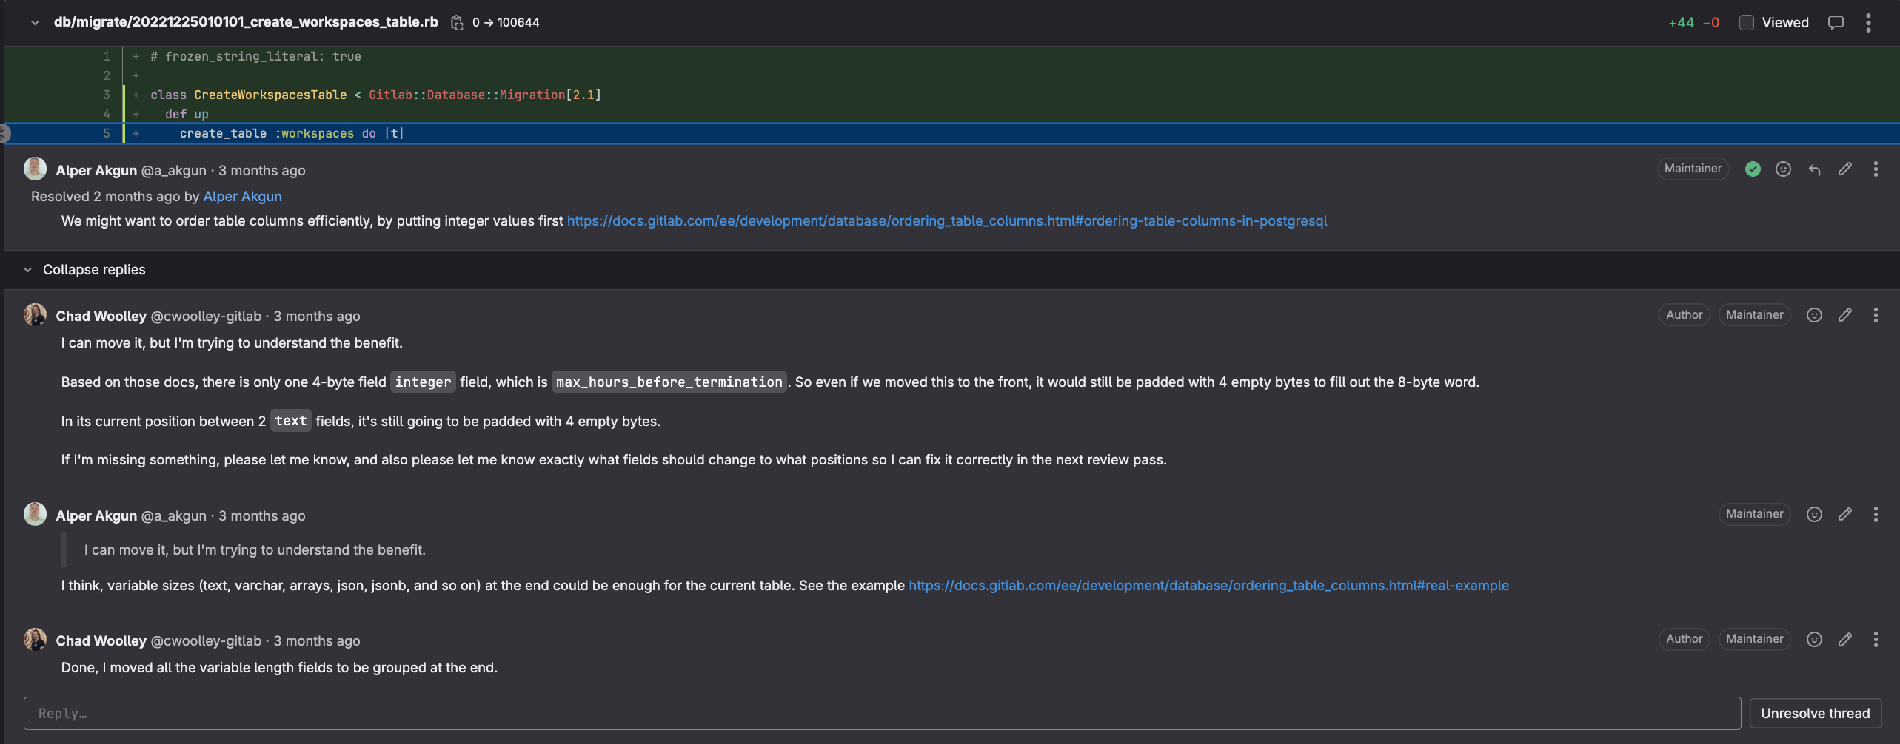This screenshot has width=1900, height=744.
Task: Click the Unresolve thread button
Action: (x=1815, y=713)
